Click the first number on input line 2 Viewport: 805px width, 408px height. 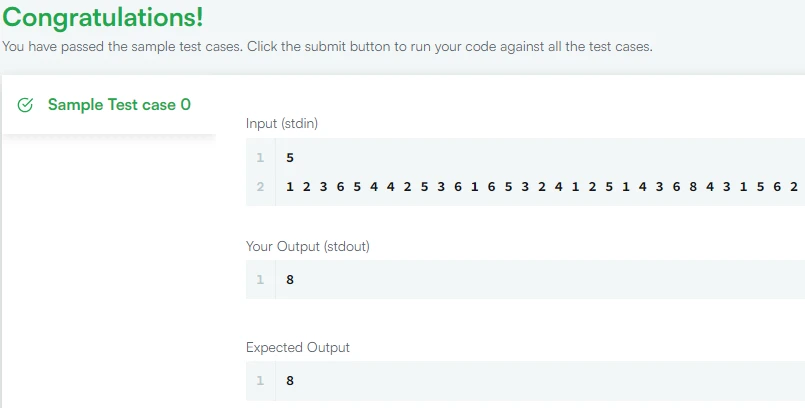tap(290, 186)
